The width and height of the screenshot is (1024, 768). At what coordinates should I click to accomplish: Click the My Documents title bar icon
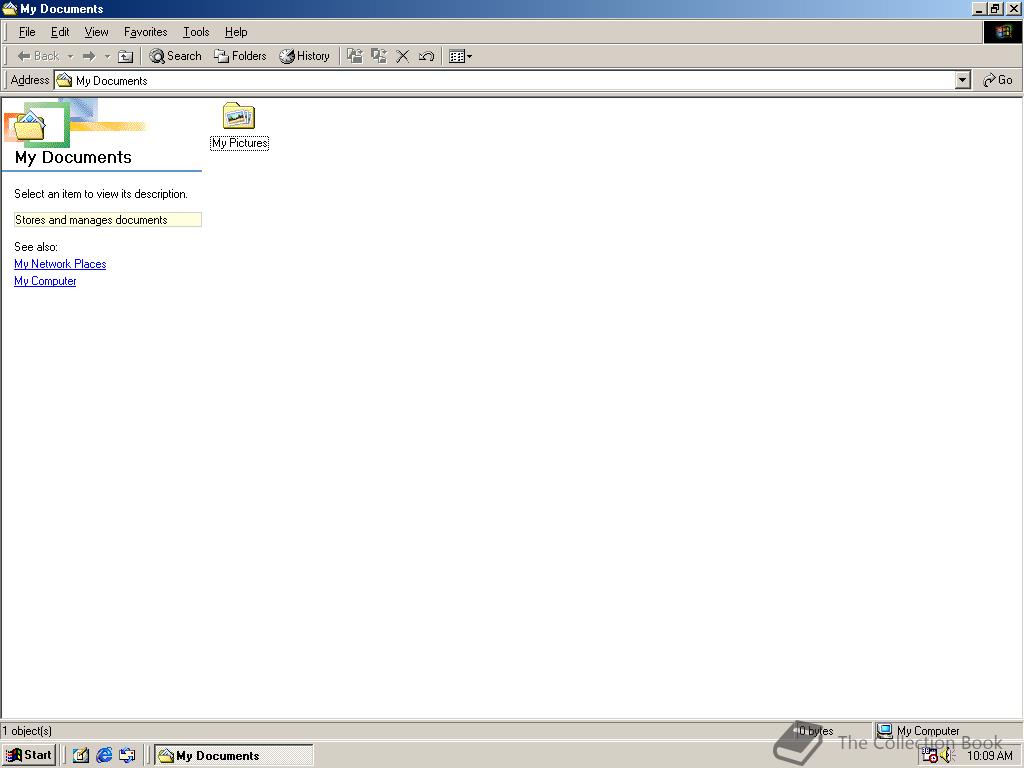click(9, 8)
